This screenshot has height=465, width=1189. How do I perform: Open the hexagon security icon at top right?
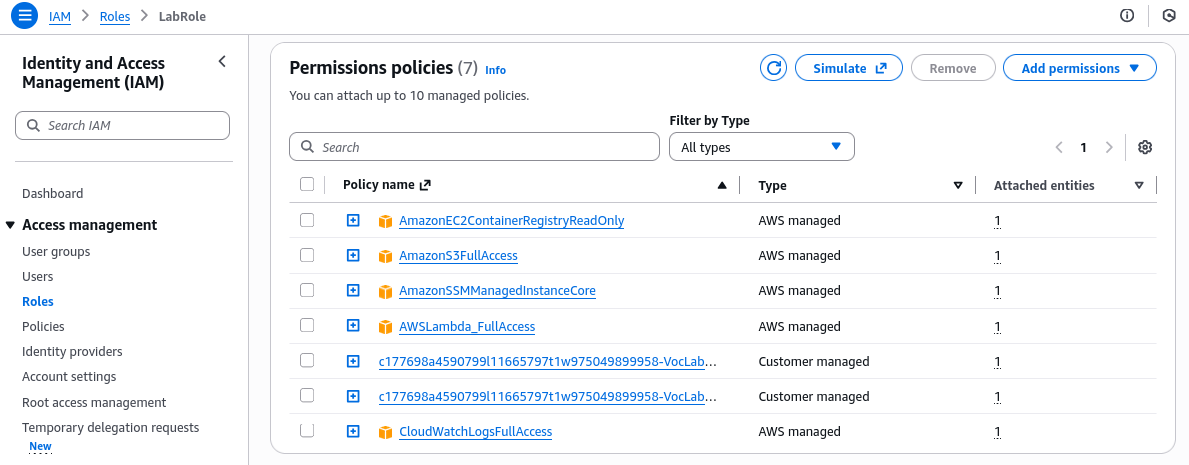[x=1169, y=16]
